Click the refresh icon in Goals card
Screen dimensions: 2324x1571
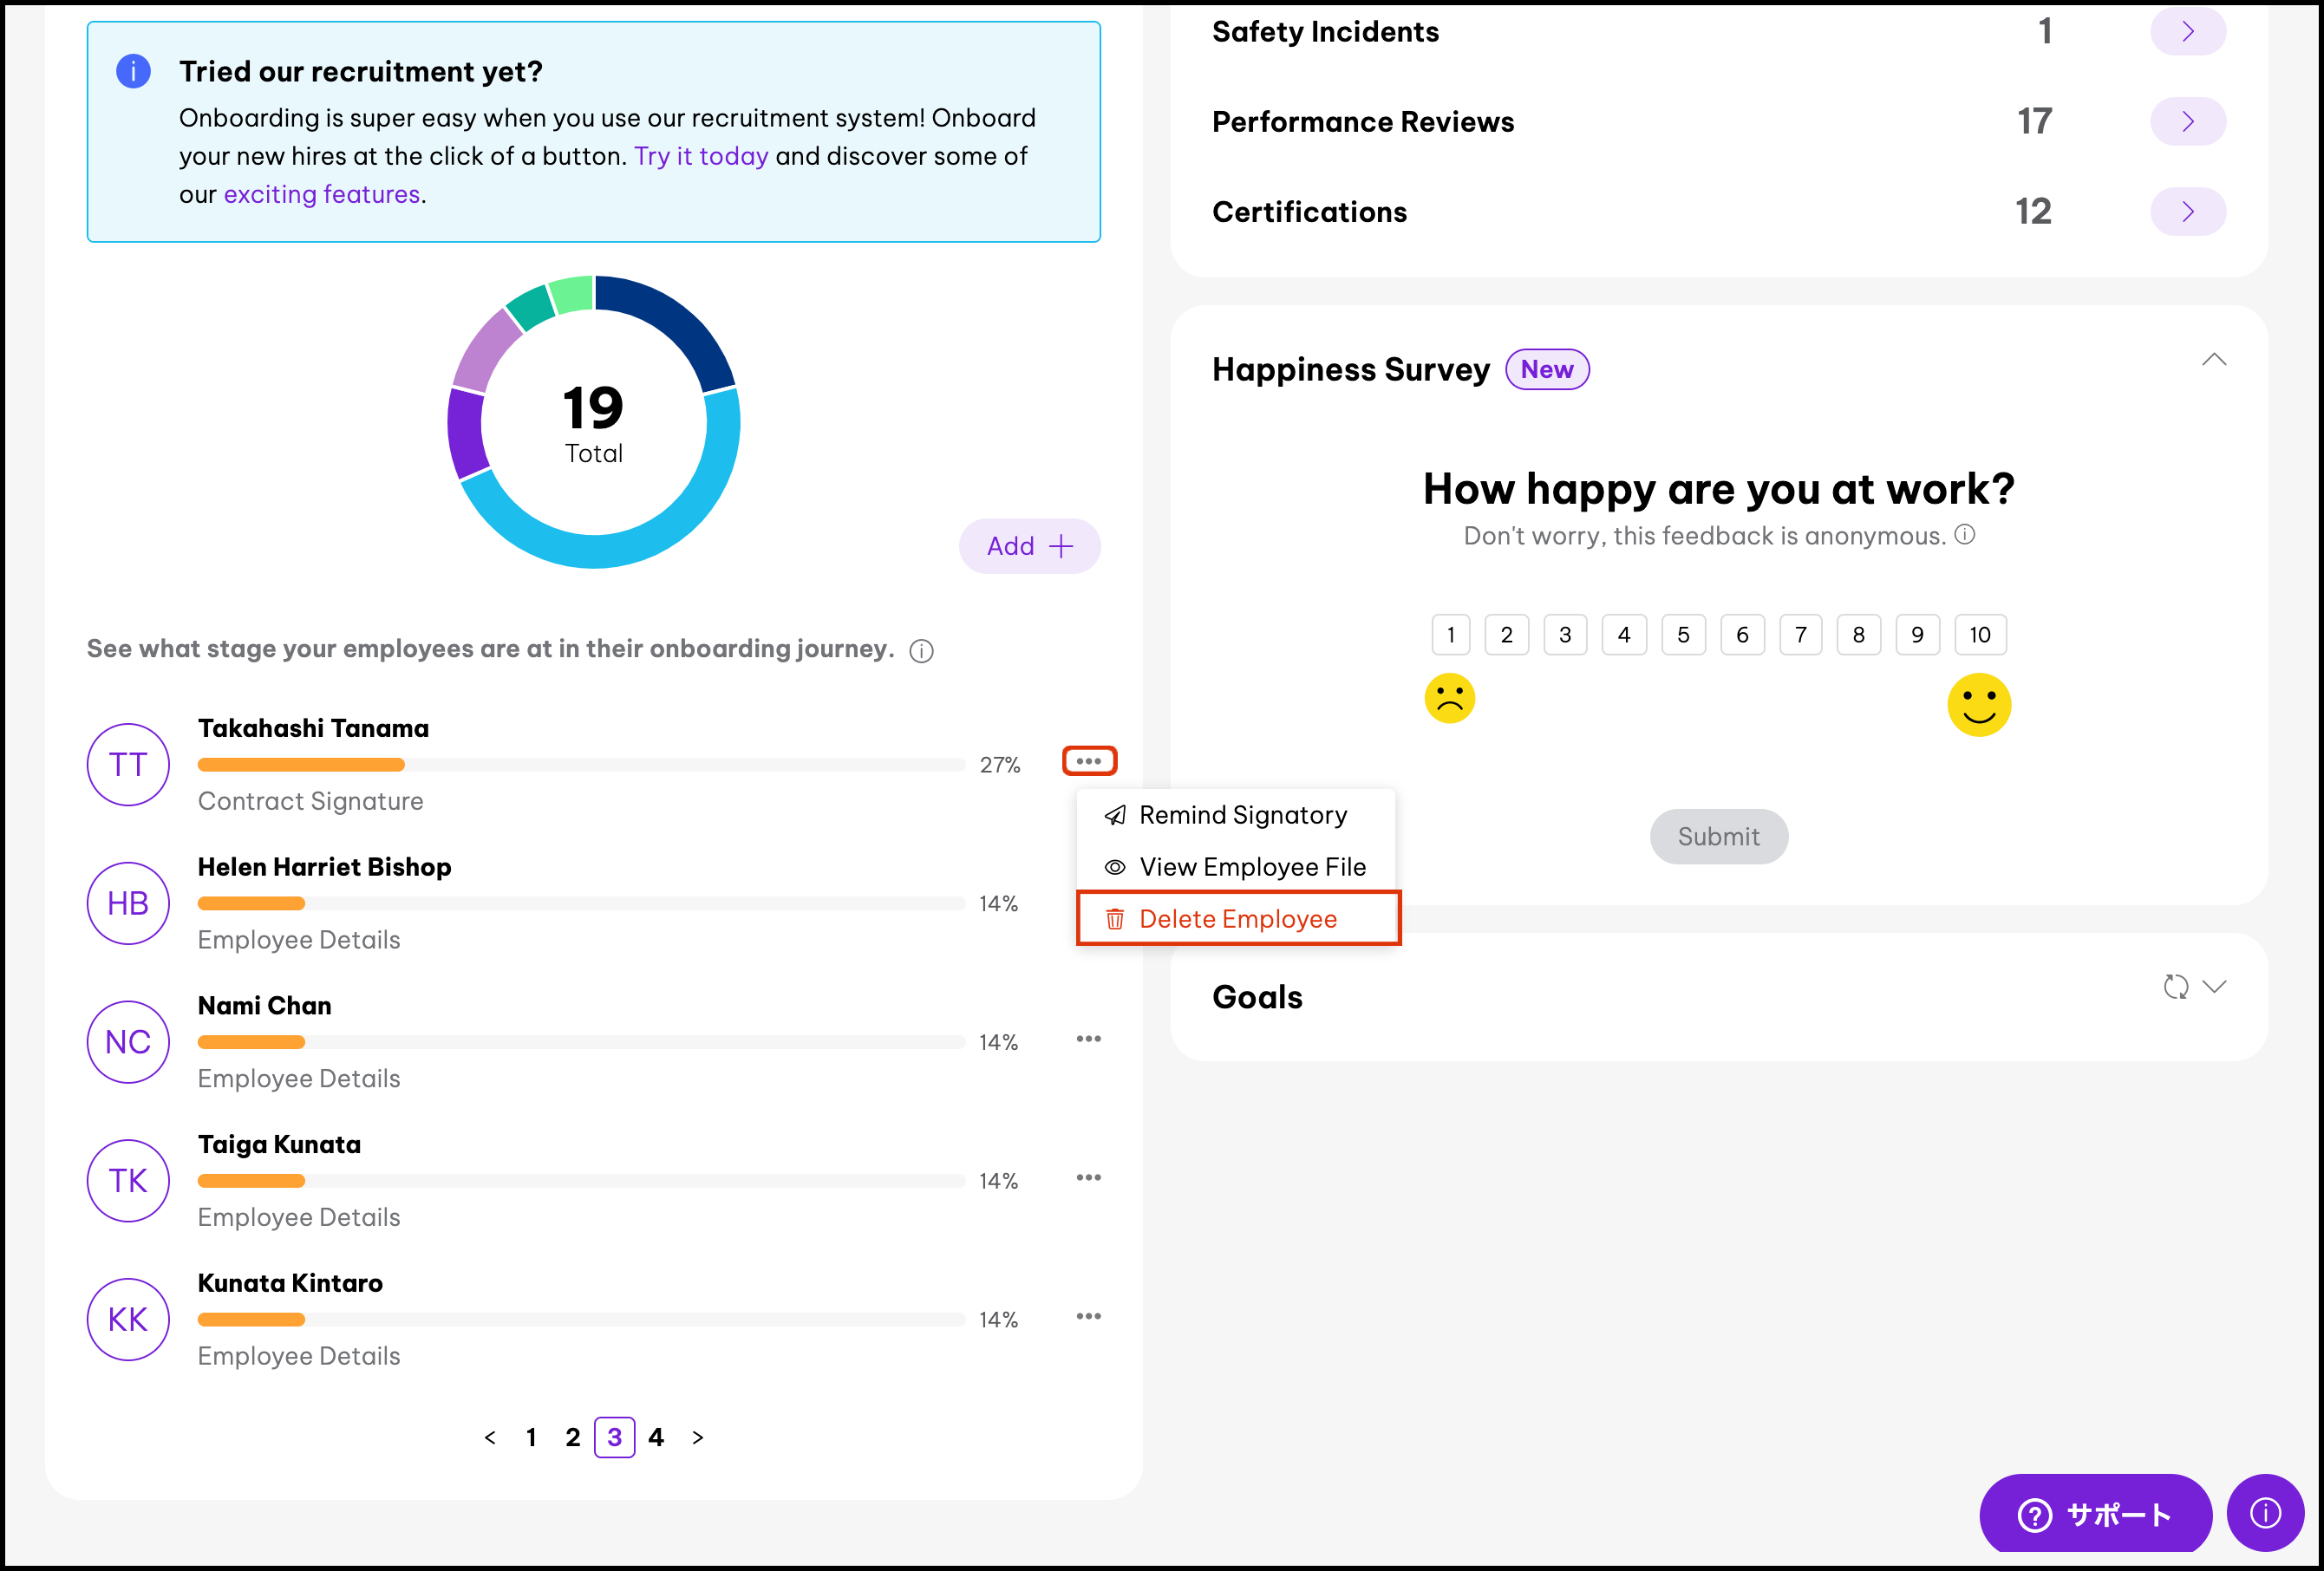(2175, 987)
